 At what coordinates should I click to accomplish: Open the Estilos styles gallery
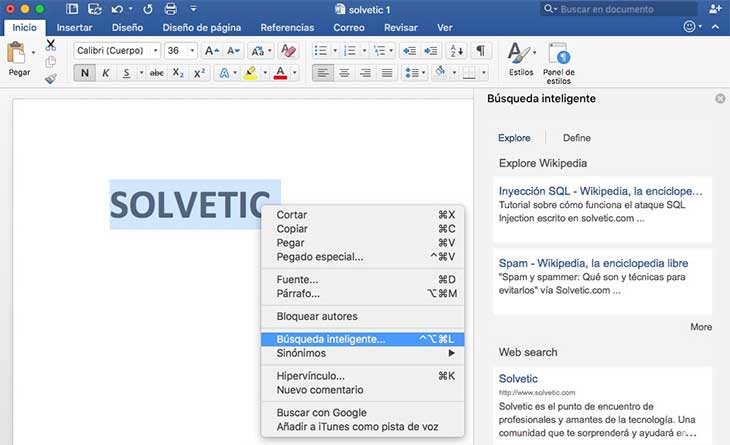tap(520, 60)
